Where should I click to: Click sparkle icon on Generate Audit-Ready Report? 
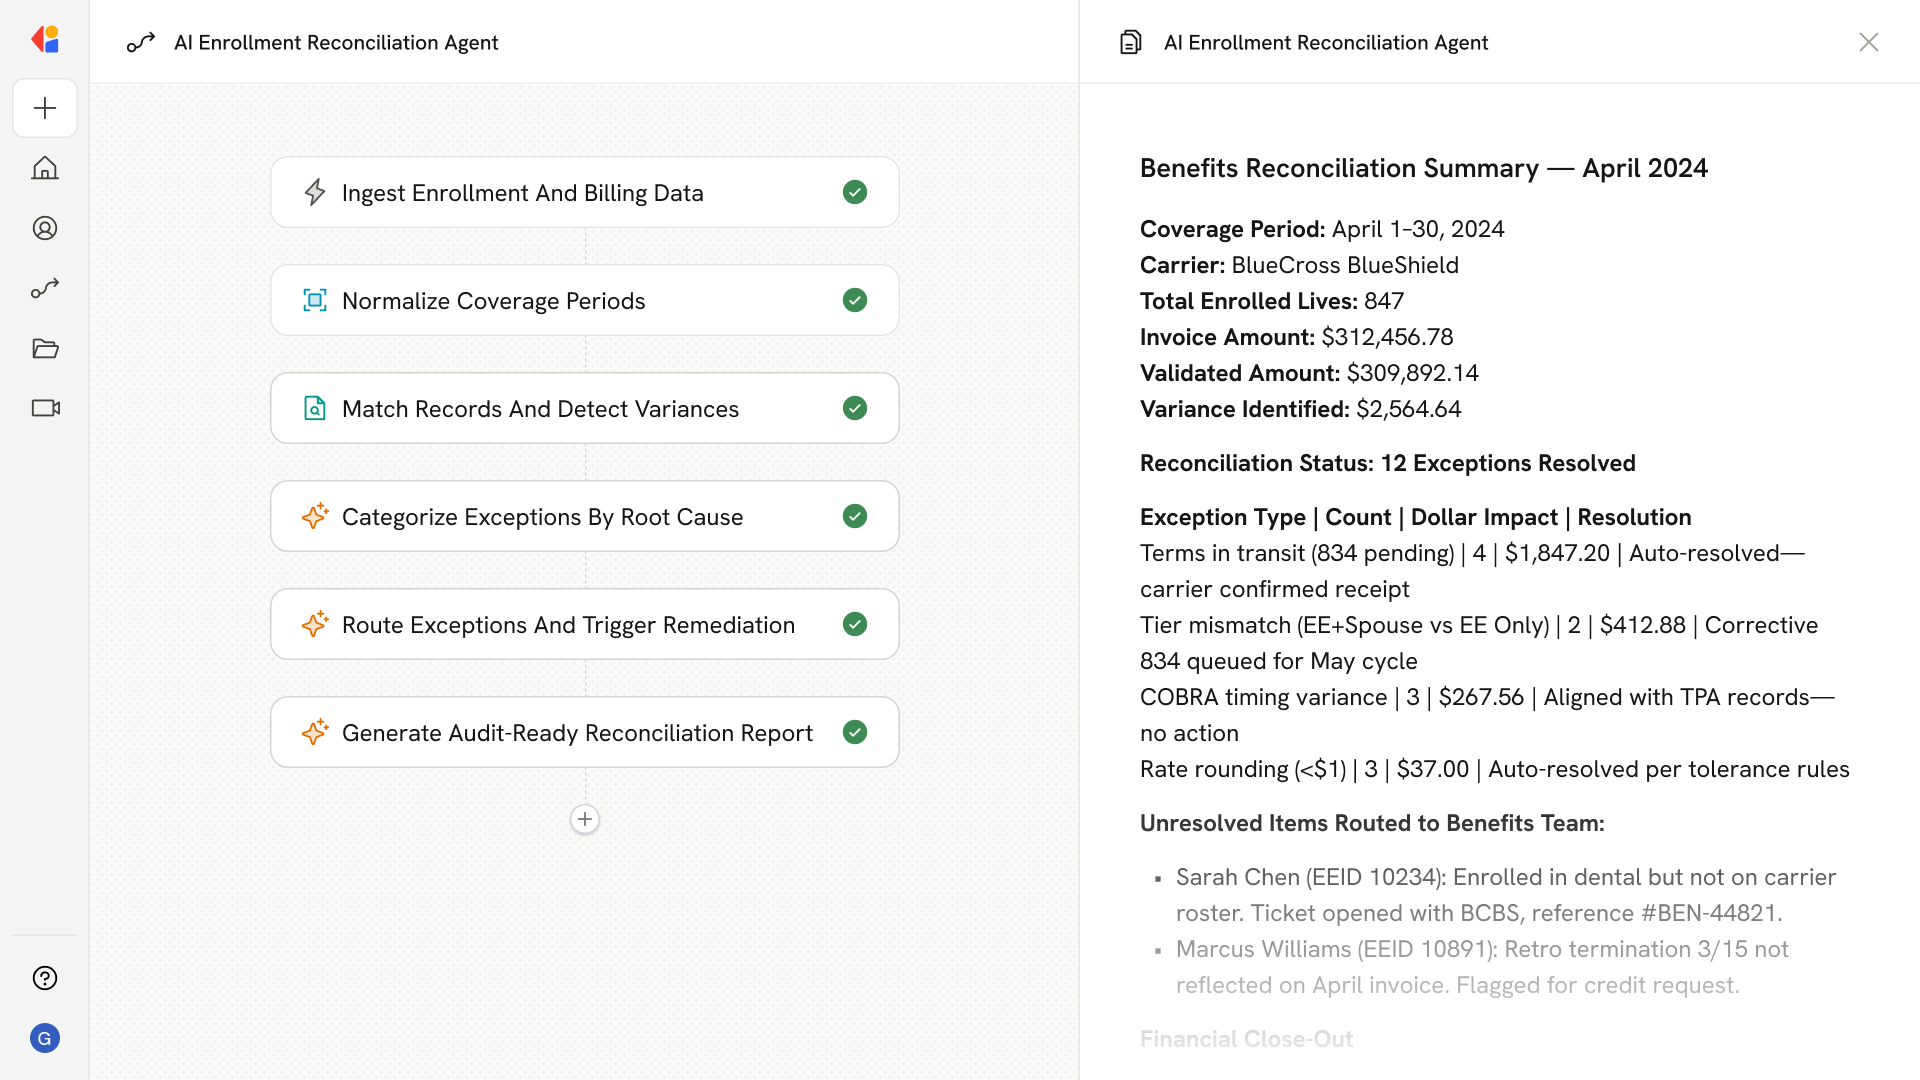315,732
